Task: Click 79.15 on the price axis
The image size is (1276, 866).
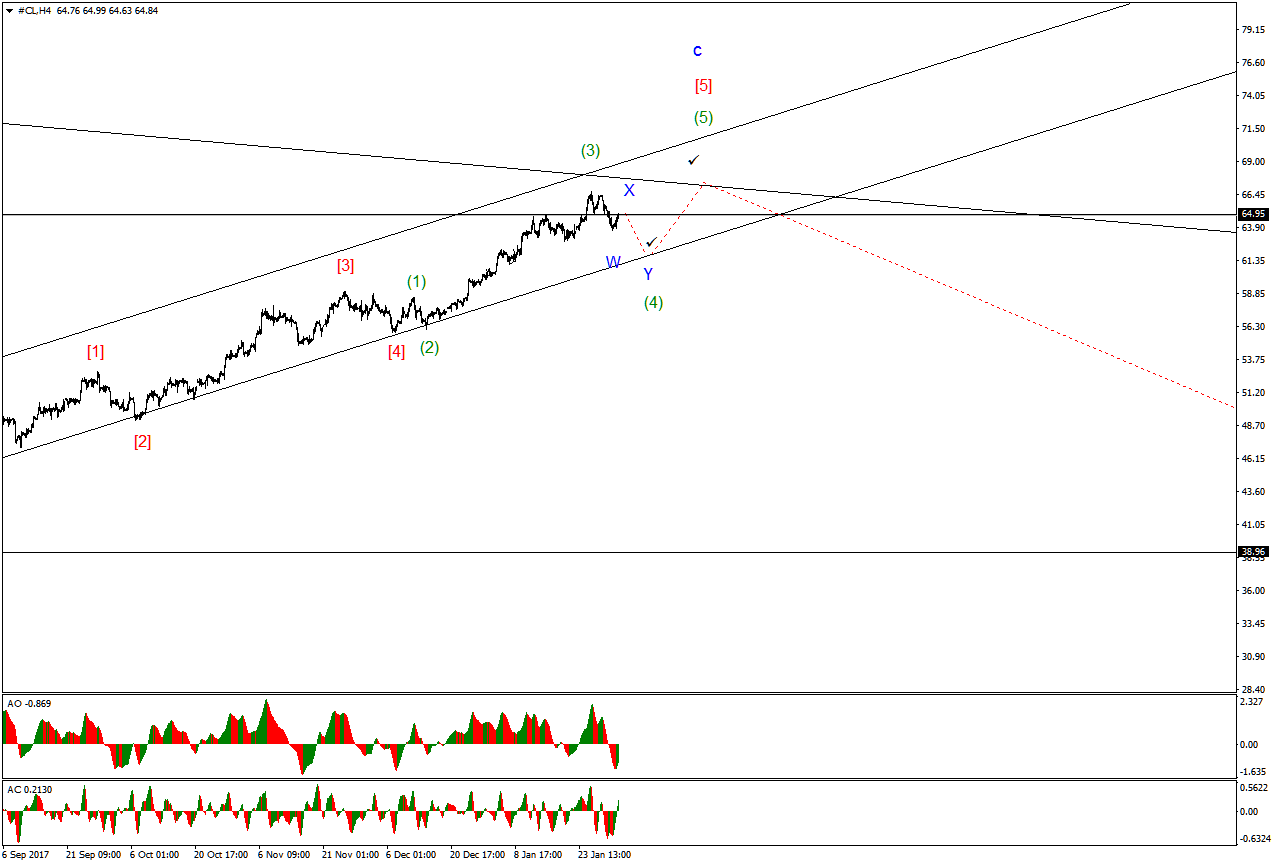Action: pos(1254,30)
